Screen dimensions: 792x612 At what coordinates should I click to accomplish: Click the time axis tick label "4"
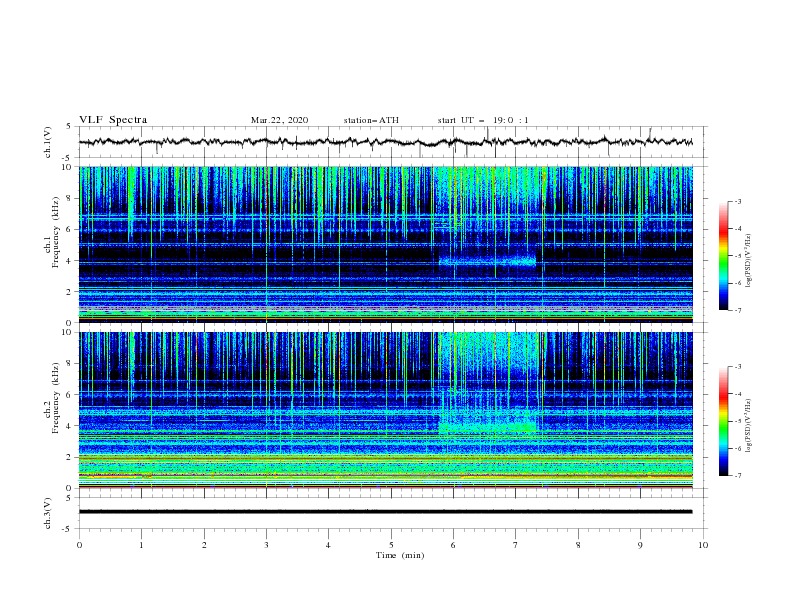point(328,545)
